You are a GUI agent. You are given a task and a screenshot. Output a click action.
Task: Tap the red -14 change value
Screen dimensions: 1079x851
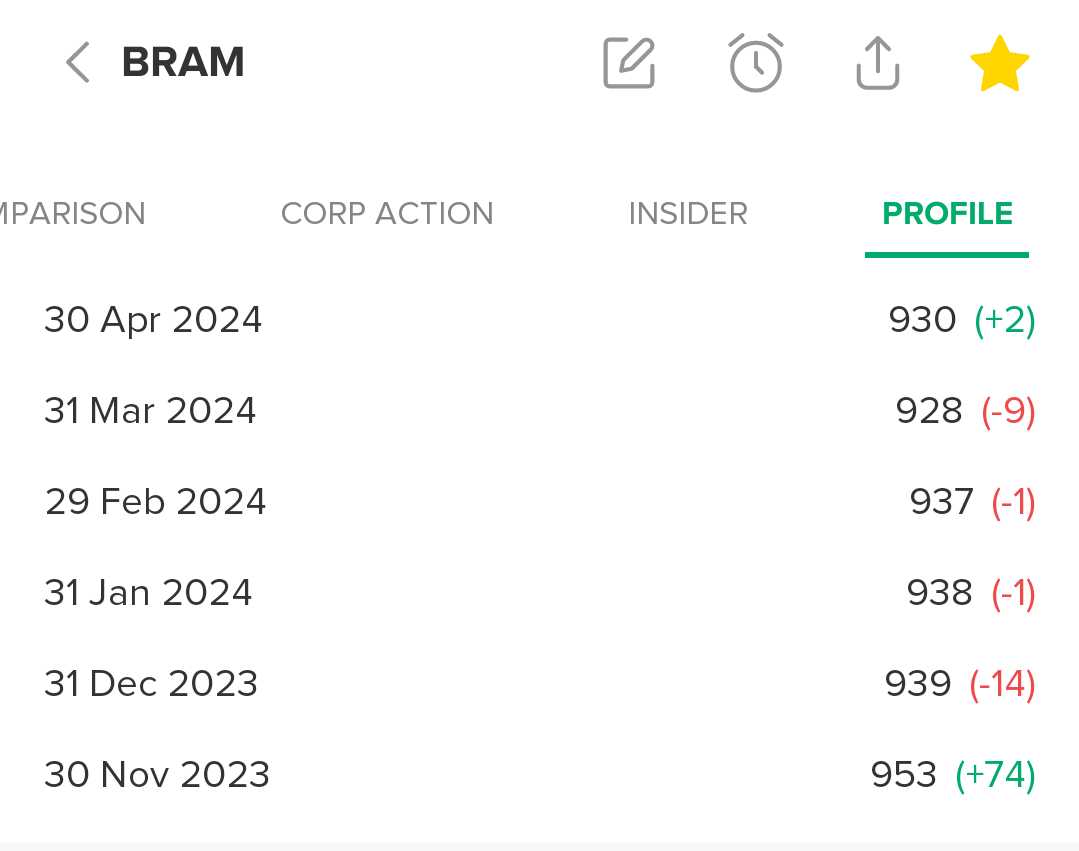(x=1002, y=684)
